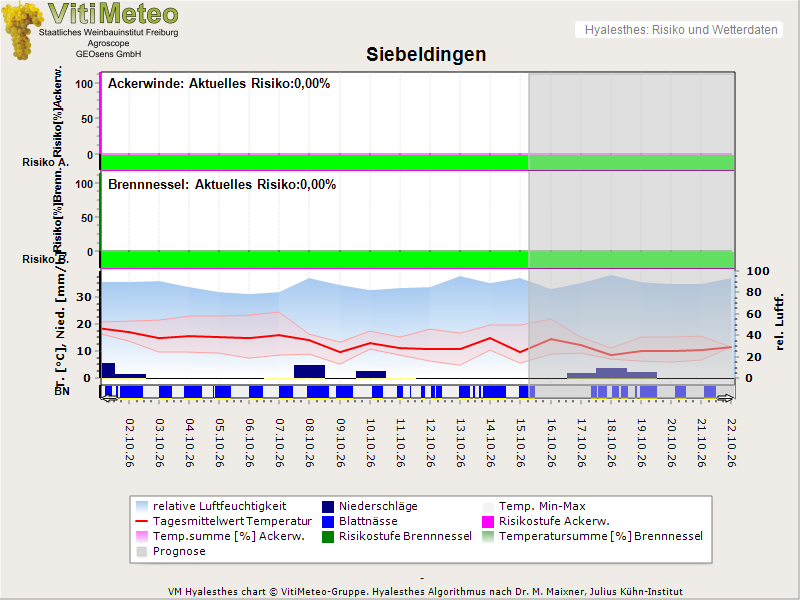This screenshot has width=800, height=600.
Task: Click the relative Luftfeuchtigkeit legend swatch
Action: click(142, 506)
